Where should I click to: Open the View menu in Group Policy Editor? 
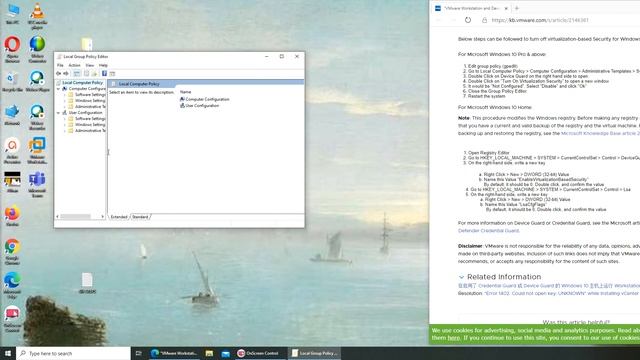[90, 65]
